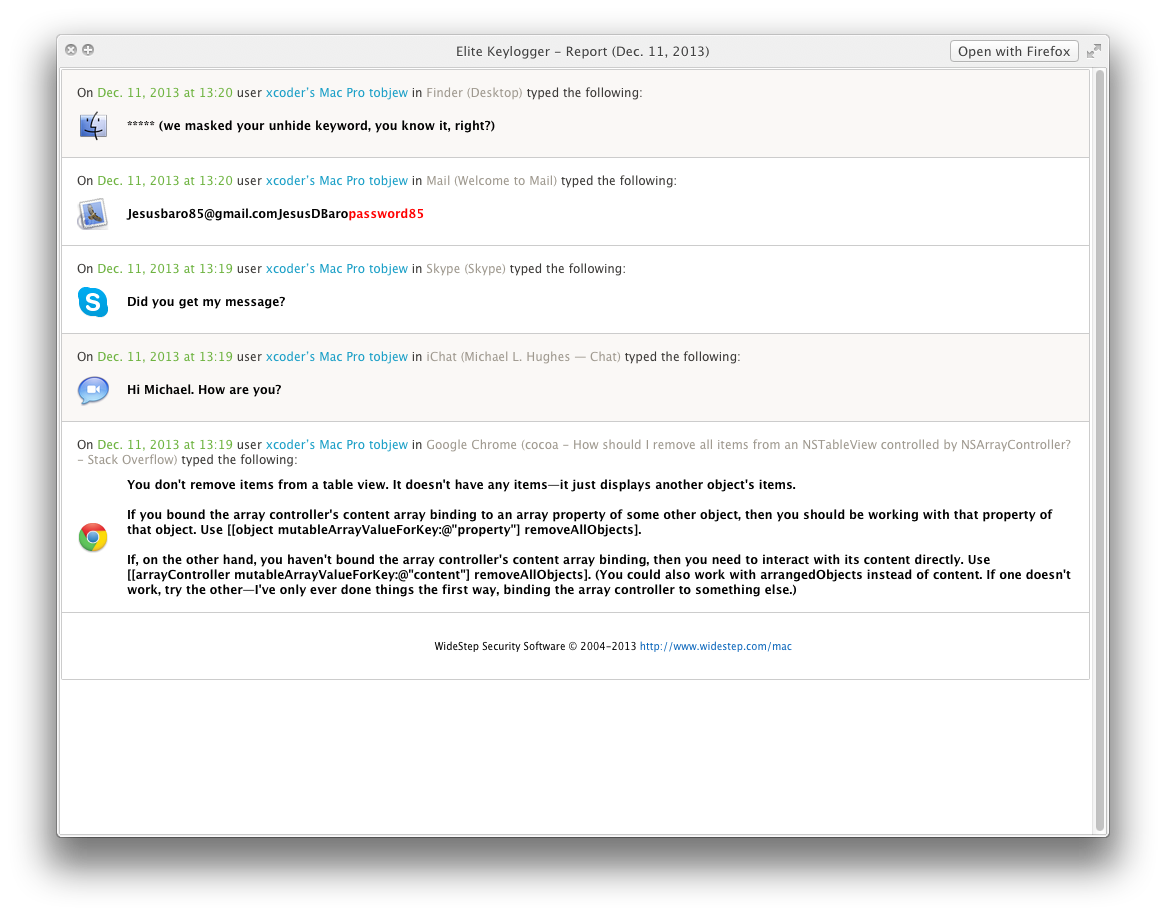Click the Google Chrome icon
The width and height of the screenshot is (1166, 916).
pos(93,537)
